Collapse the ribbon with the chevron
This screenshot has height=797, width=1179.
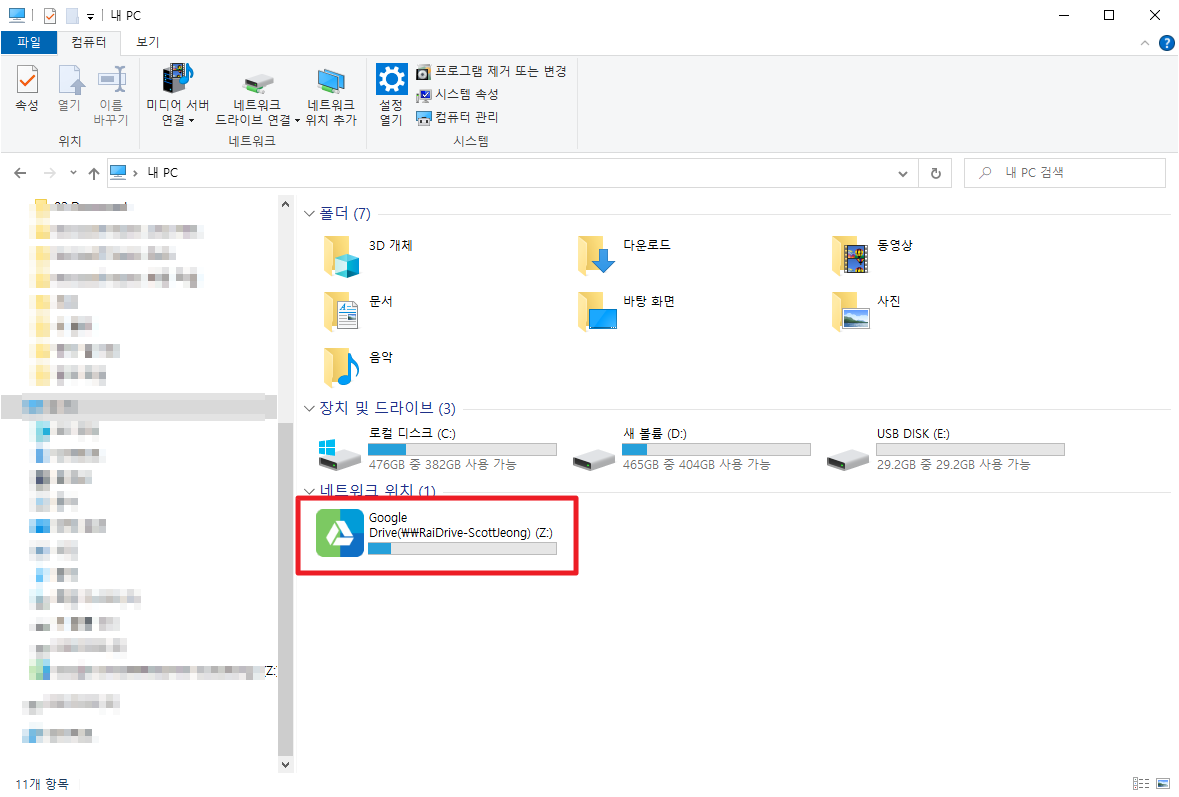tap(1145, 42)
